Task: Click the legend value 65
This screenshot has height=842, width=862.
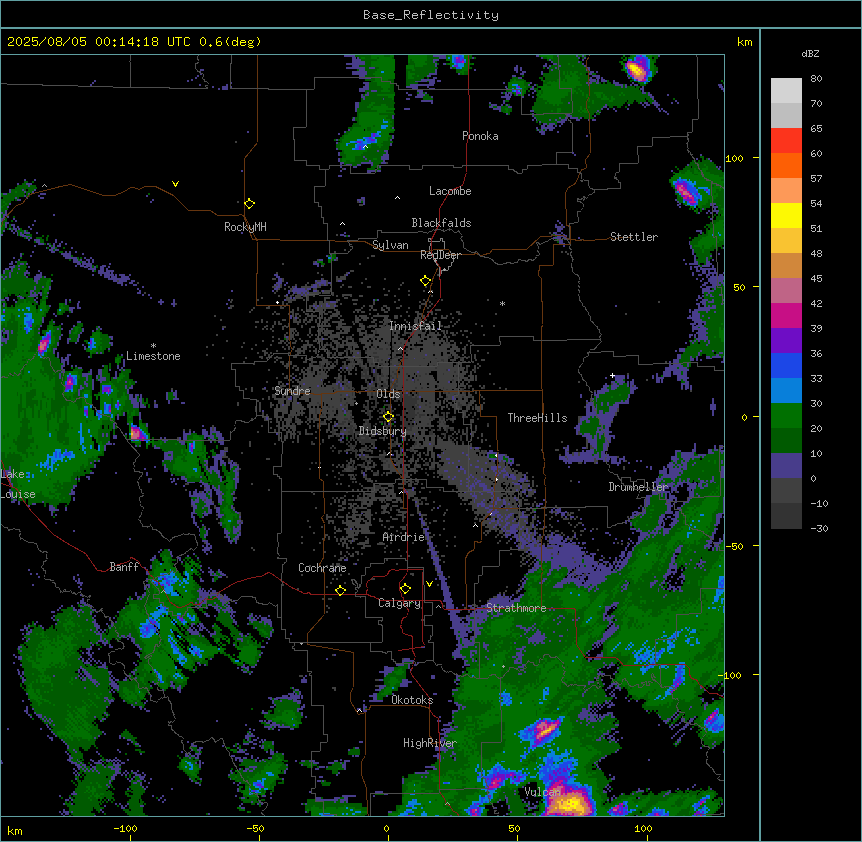Action: (816, 129)
